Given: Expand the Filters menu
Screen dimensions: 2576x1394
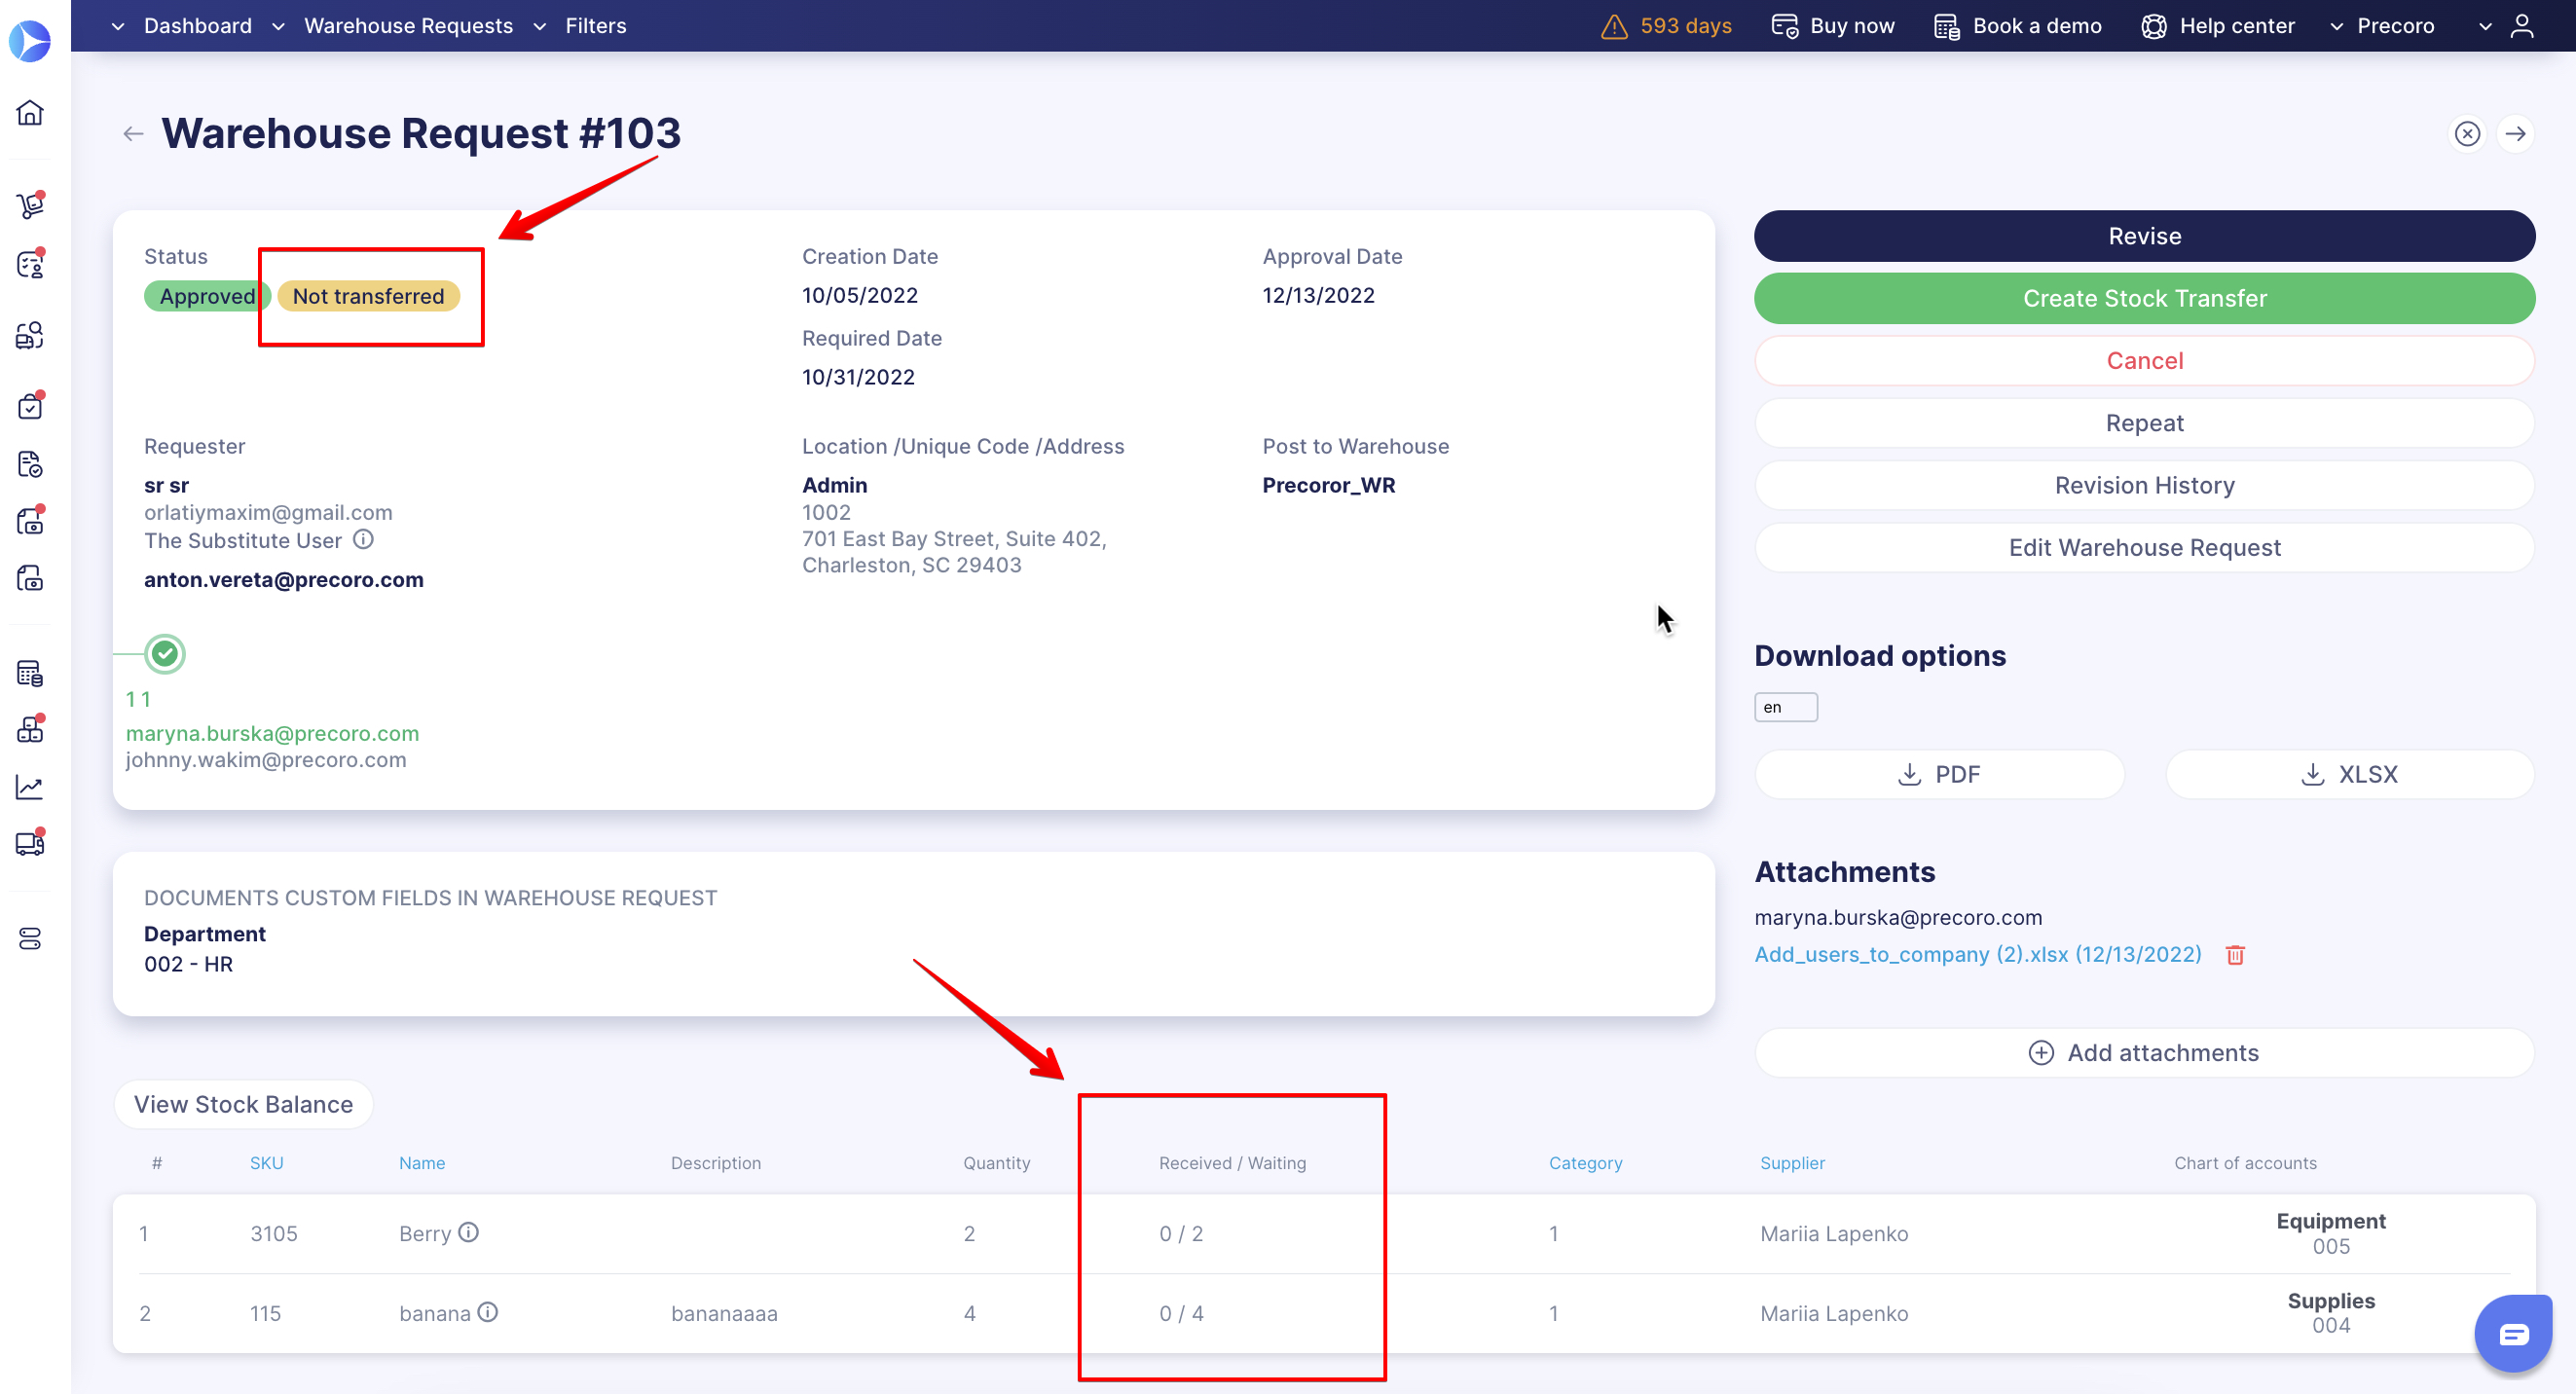Looking at the screenshot, I should coord(580,26).
